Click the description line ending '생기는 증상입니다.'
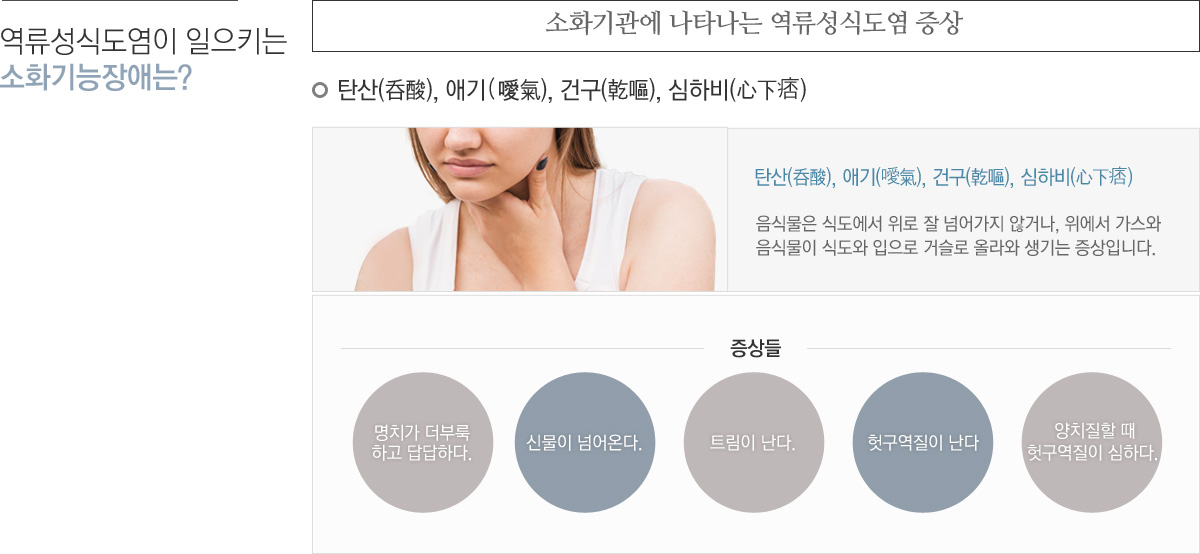This screenshot has height=554, width=1200. tap(955, 246)
